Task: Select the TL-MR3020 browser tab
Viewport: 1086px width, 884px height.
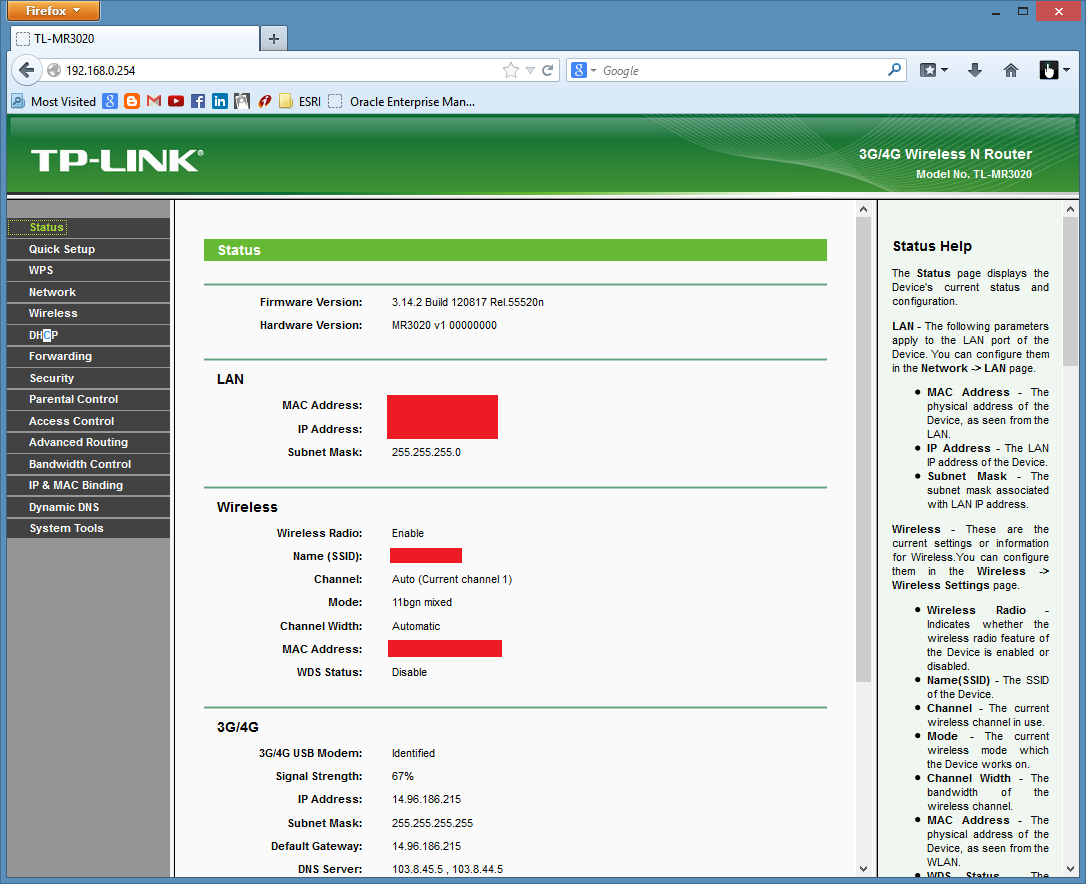Action: pyautogui.click(x=135, y=39)
